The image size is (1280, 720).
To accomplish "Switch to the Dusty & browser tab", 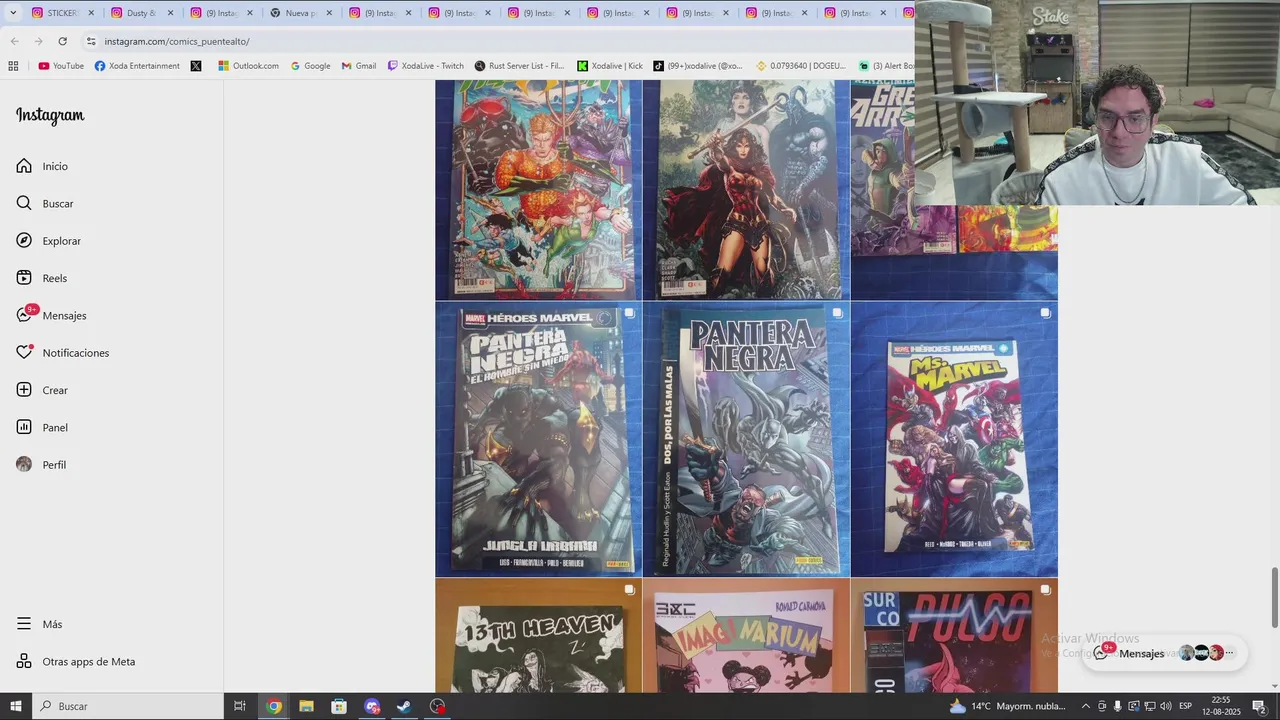I will 141,13.
